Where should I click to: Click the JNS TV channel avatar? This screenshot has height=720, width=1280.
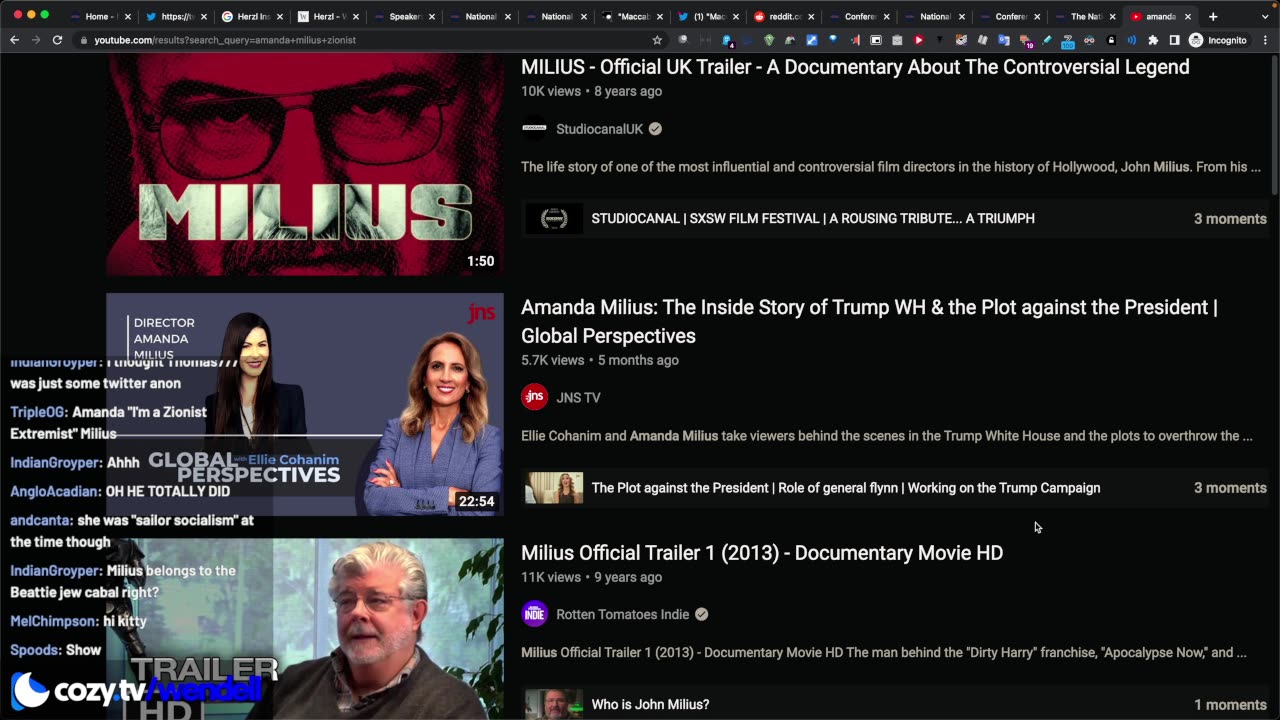[535, 397]
